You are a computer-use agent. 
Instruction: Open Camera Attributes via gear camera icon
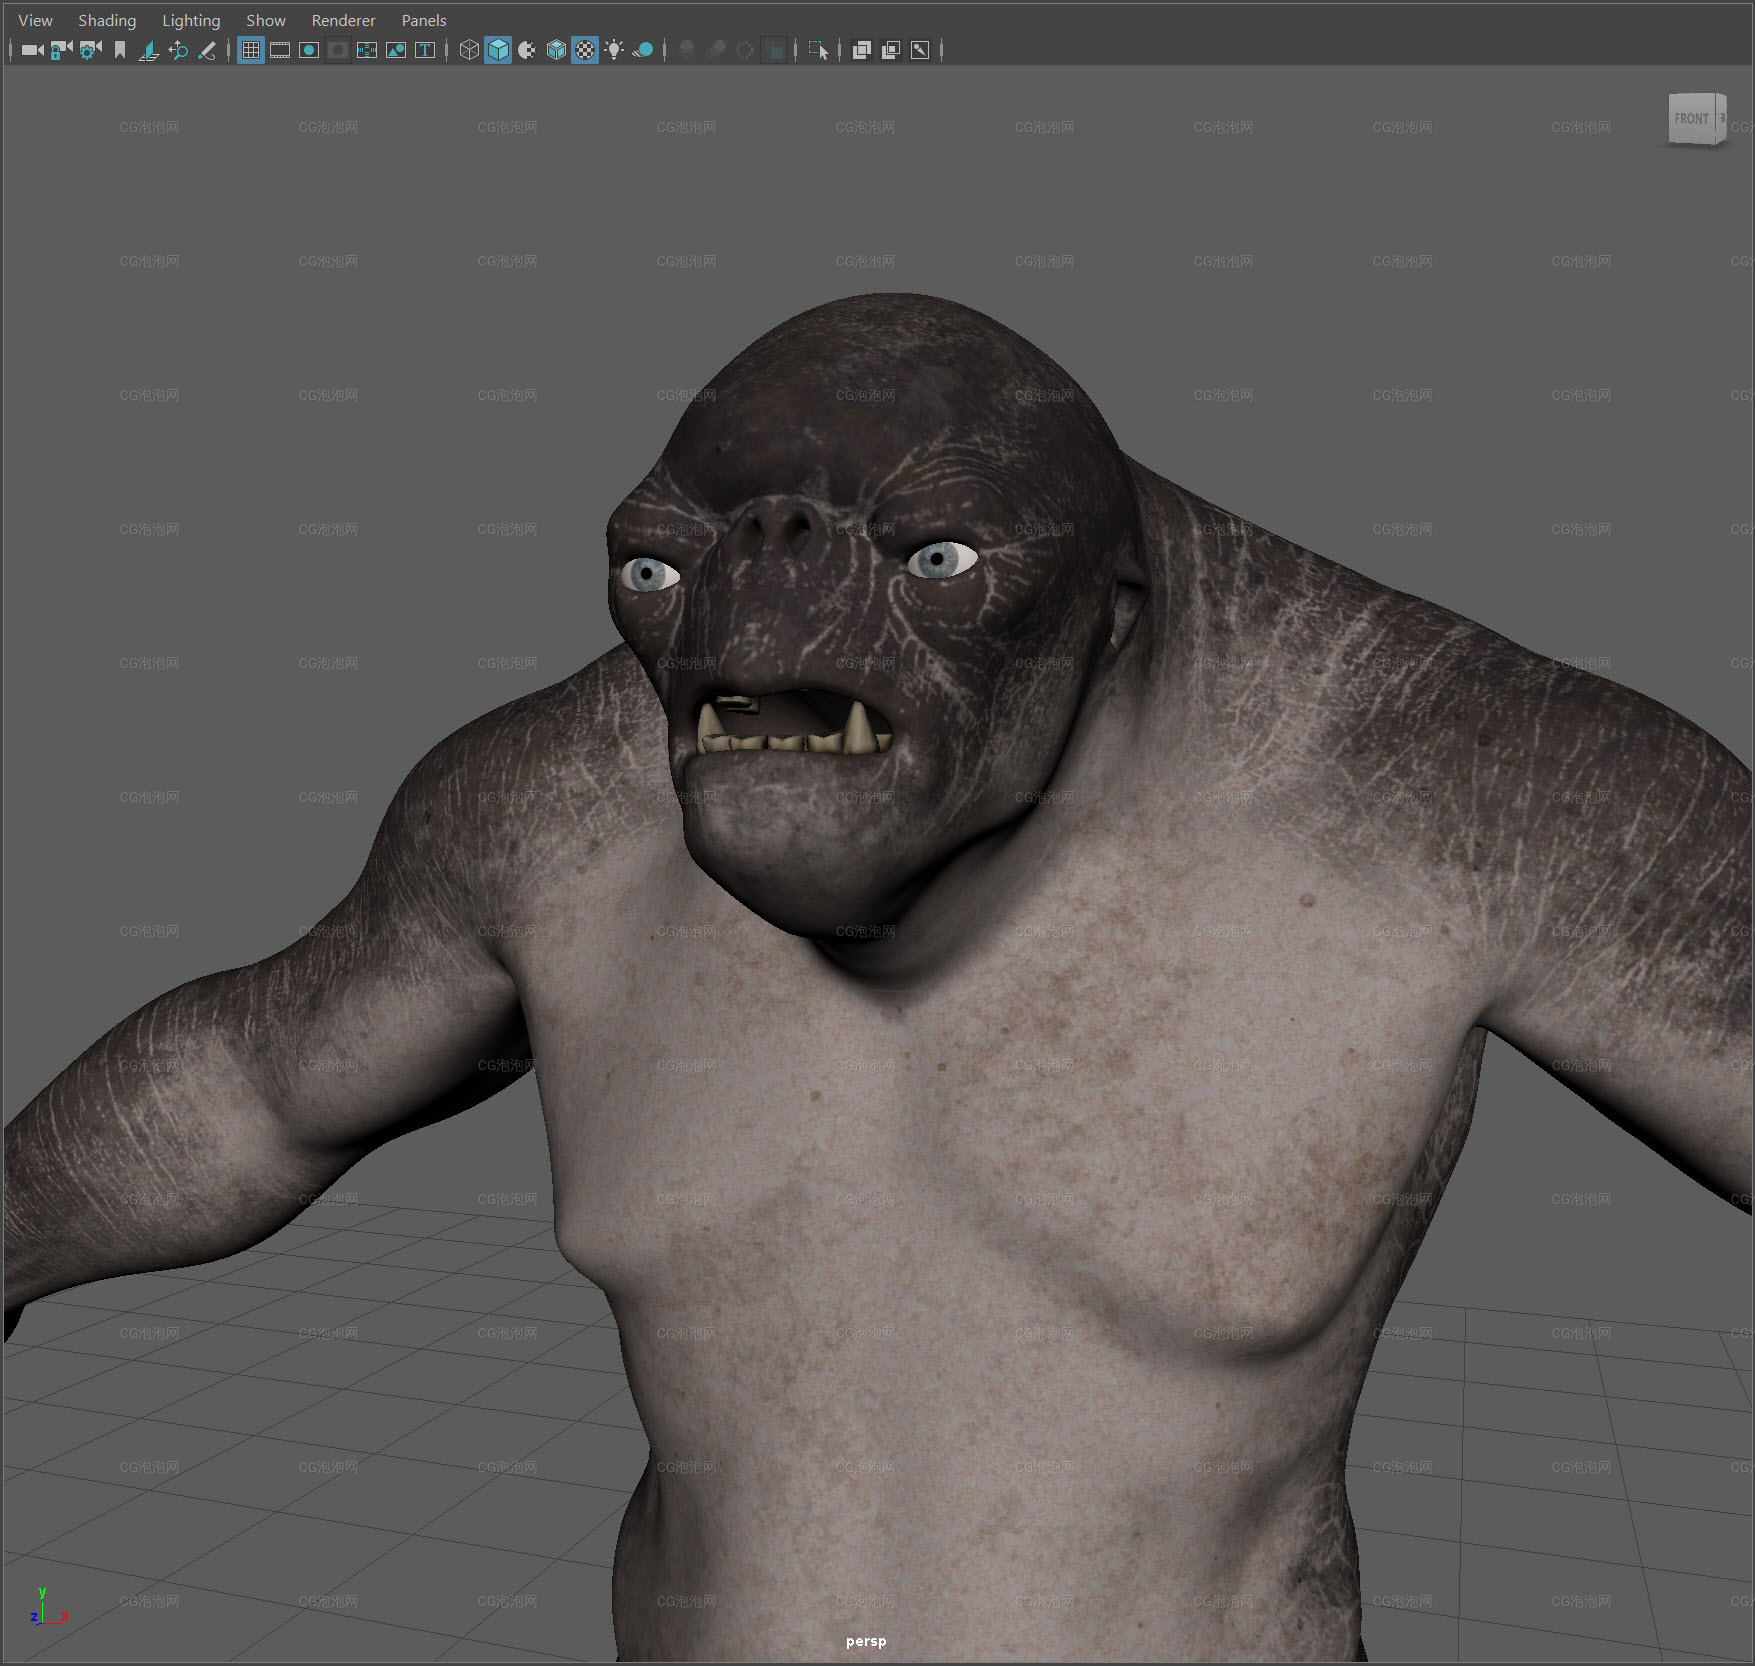pos(91,50)
